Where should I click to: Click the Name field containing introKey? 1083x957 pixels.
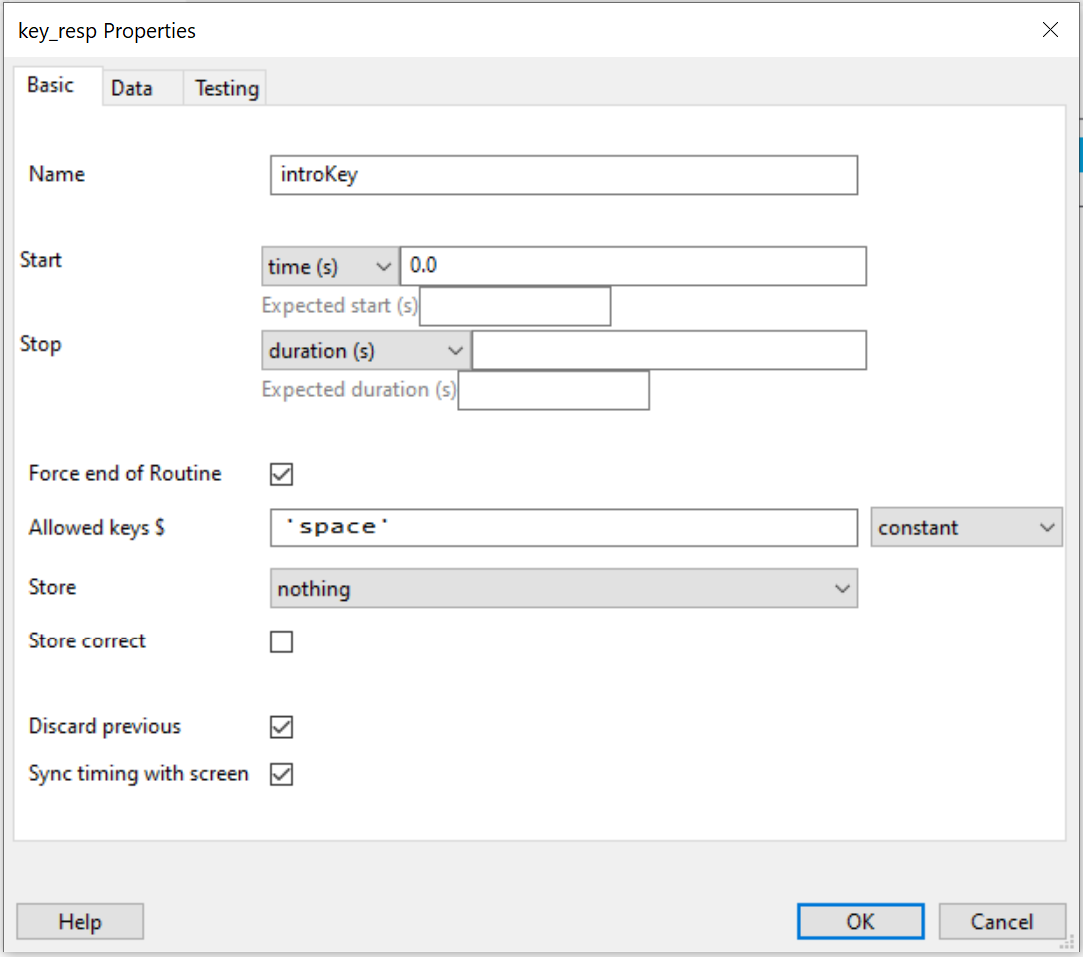[x=563, y=174]
